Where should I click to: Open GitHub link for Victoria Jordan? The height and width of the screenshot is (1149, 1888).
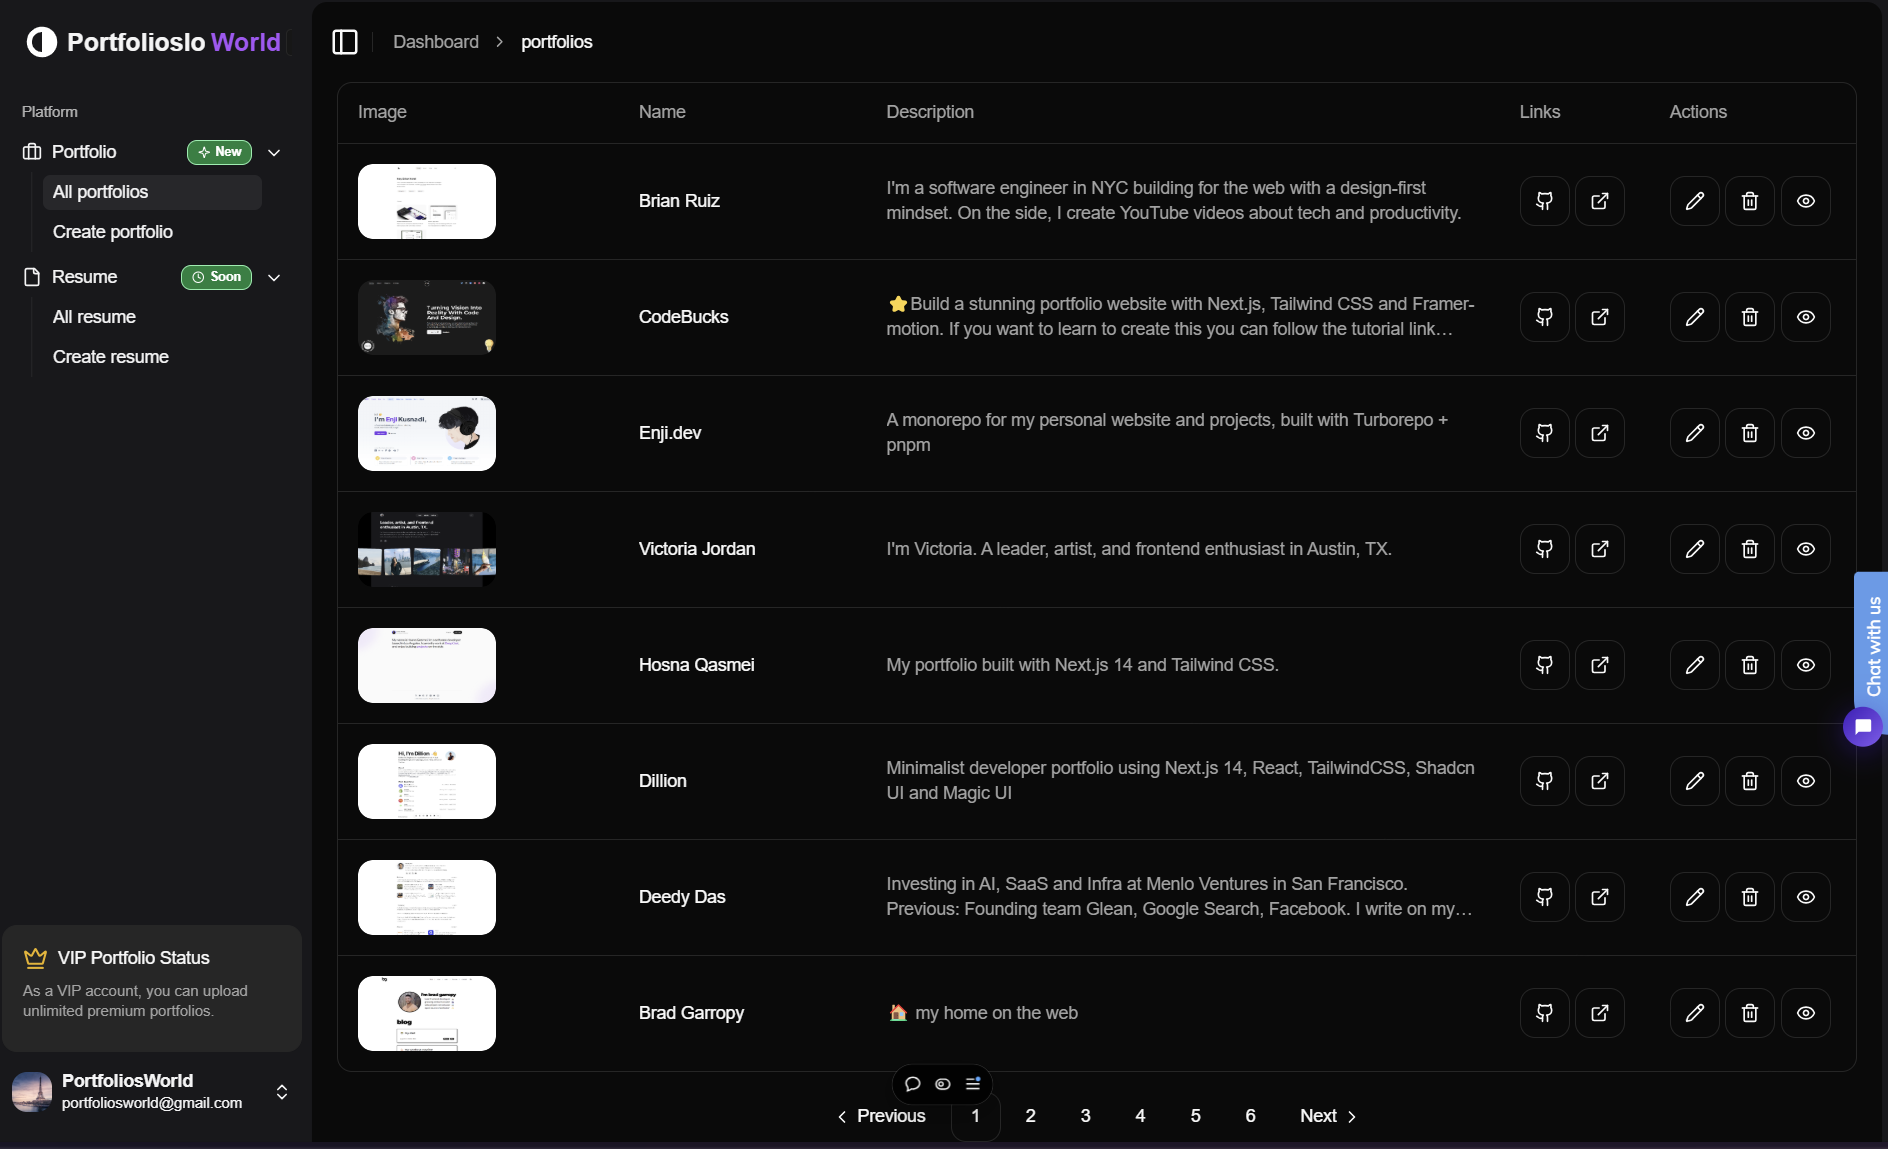[x=1544, y=549]
